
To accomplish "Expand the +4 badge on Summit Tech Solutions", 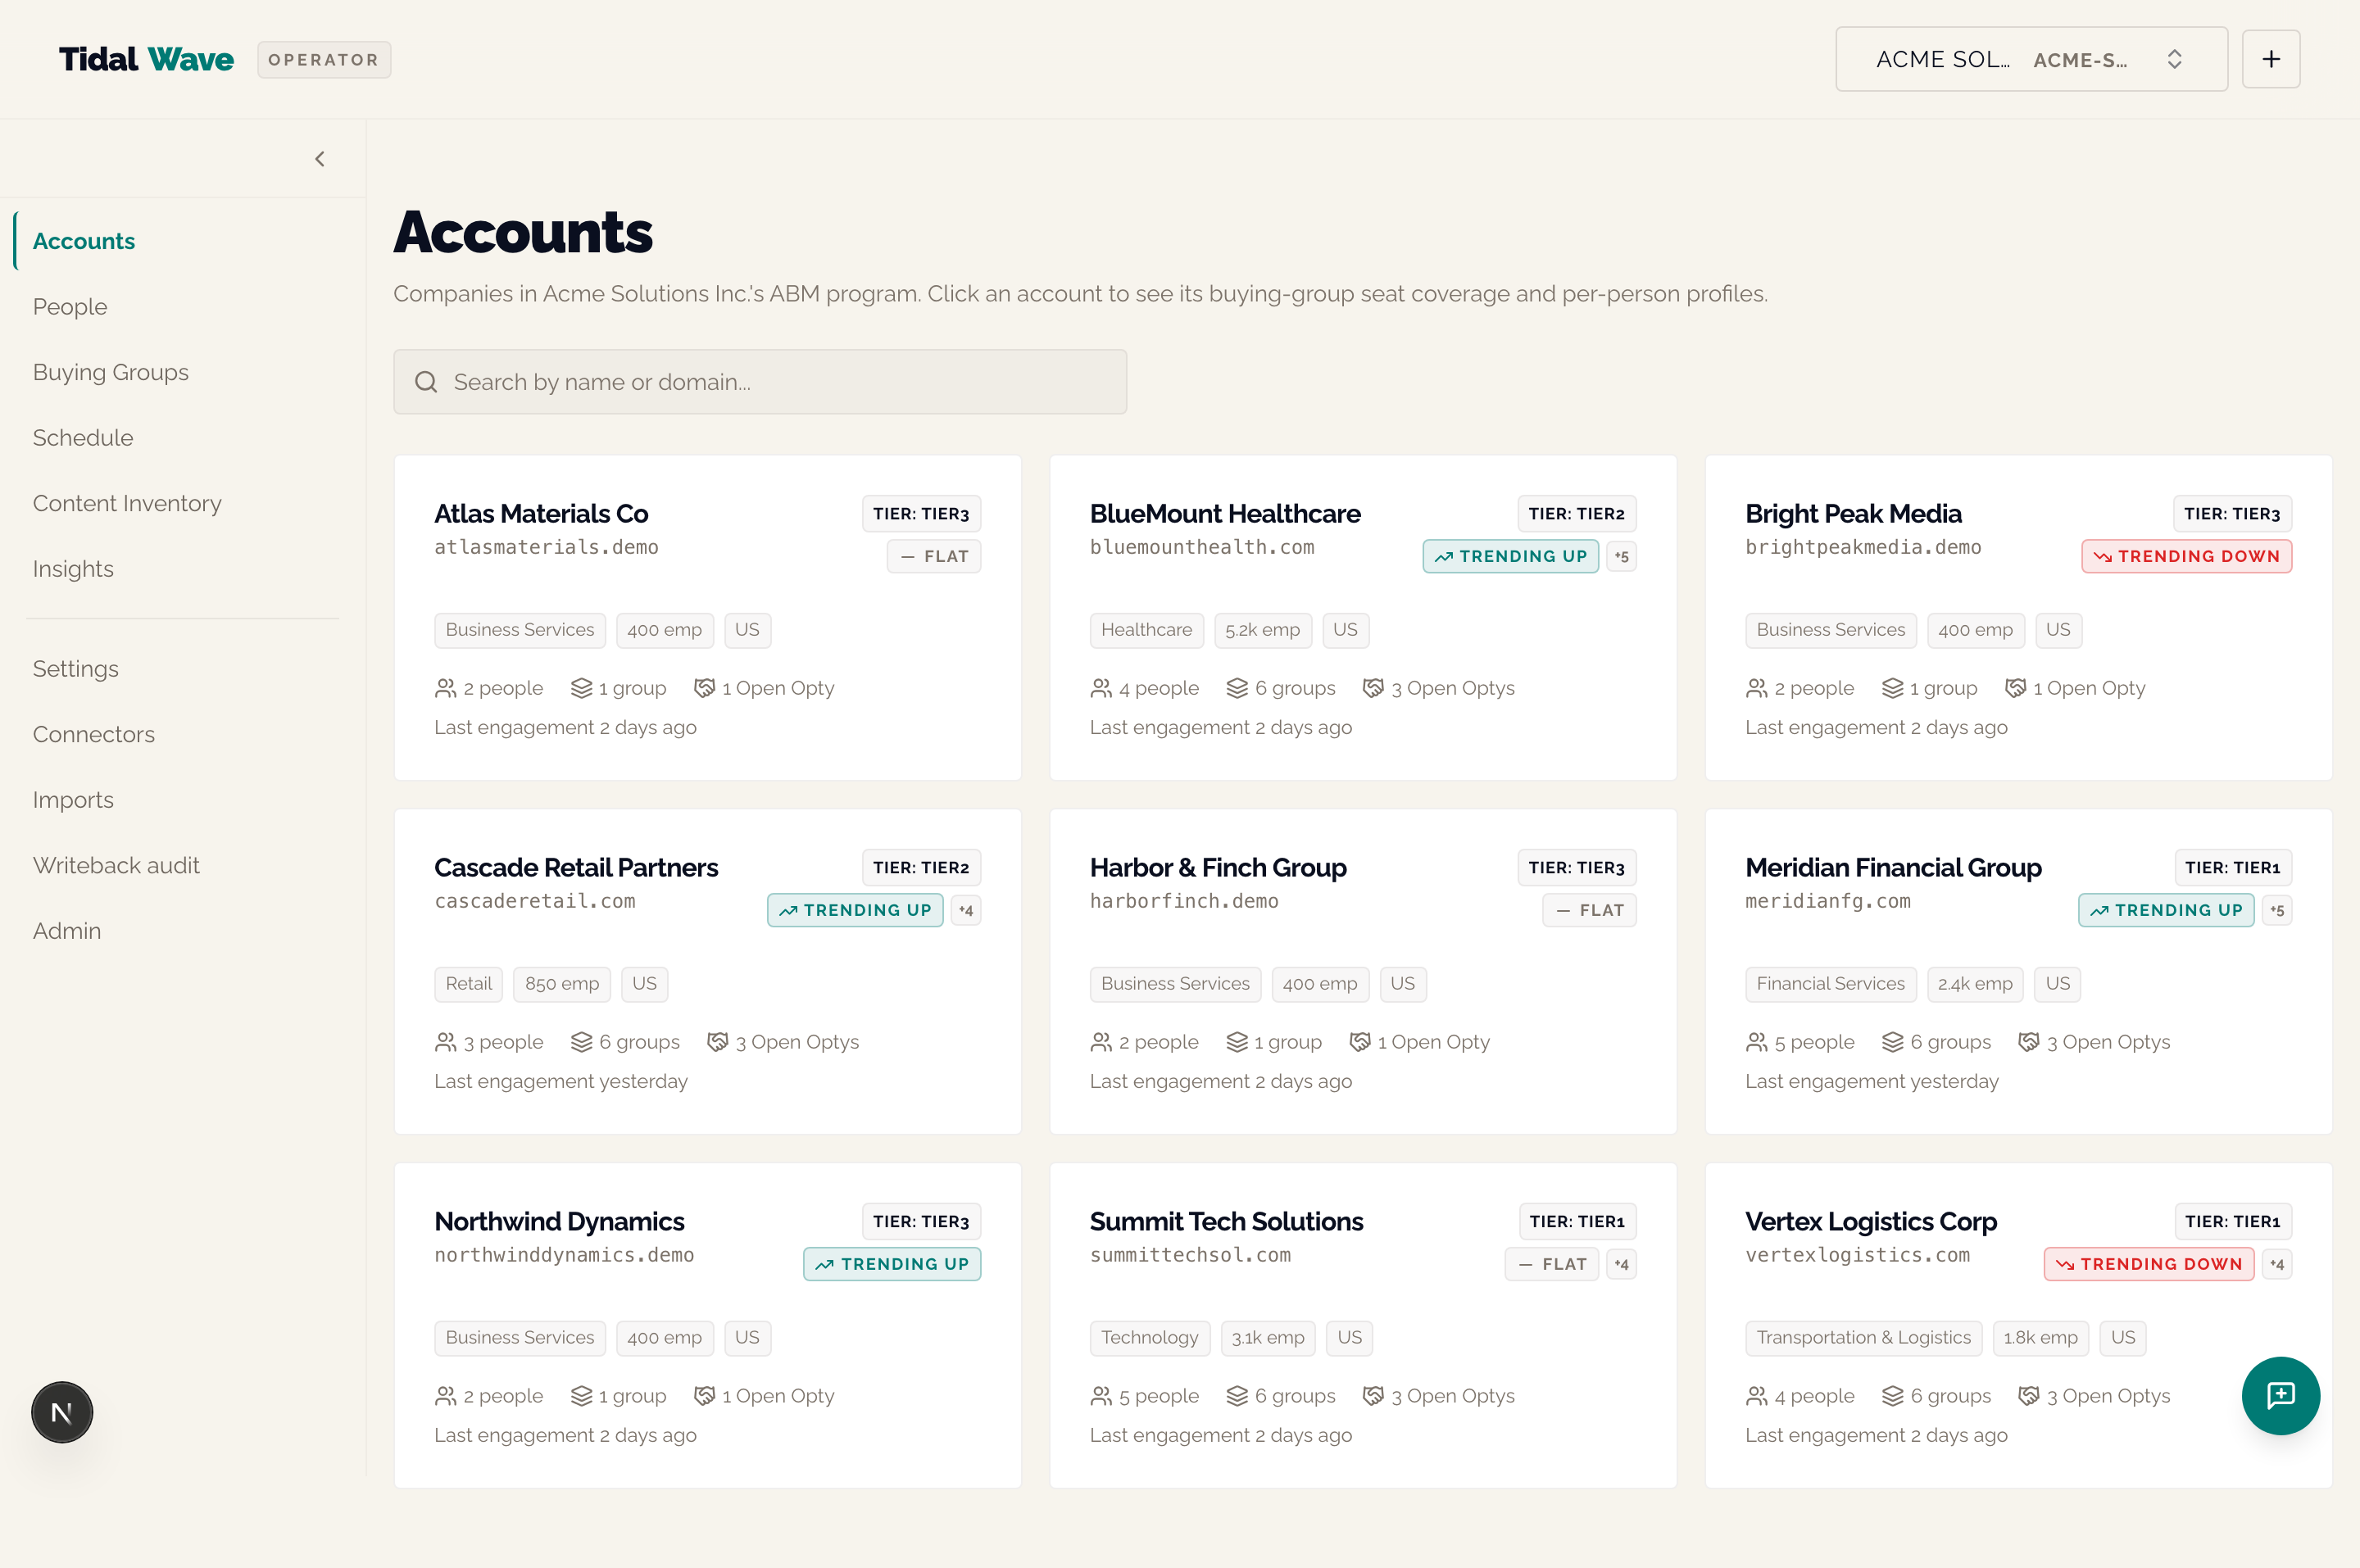I will click(1621, 1264).
